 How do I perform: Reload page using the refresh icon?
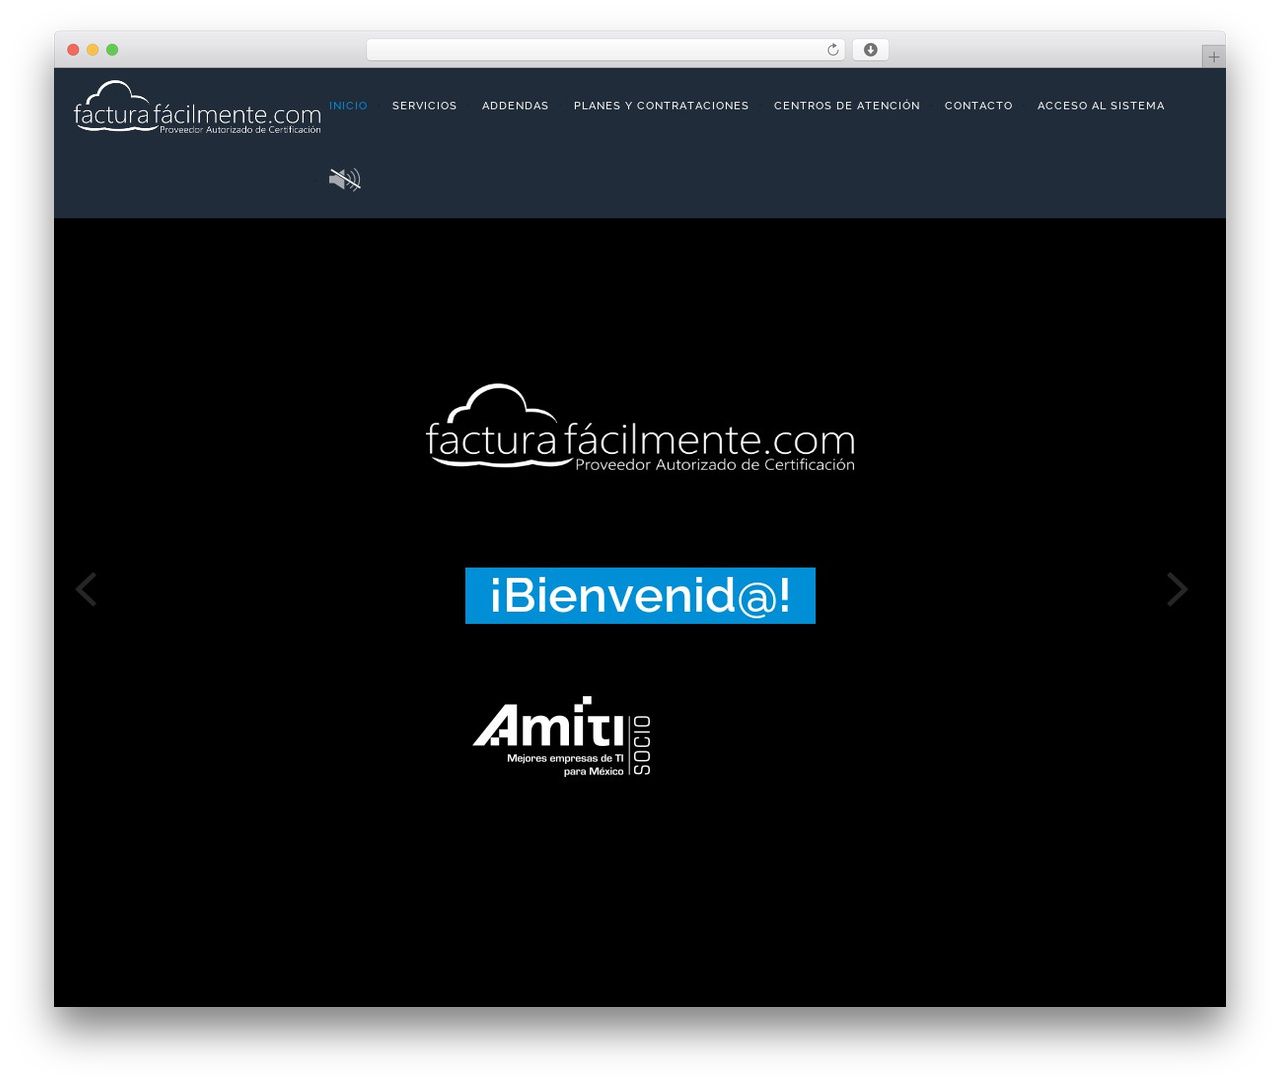tap(832, 50)
